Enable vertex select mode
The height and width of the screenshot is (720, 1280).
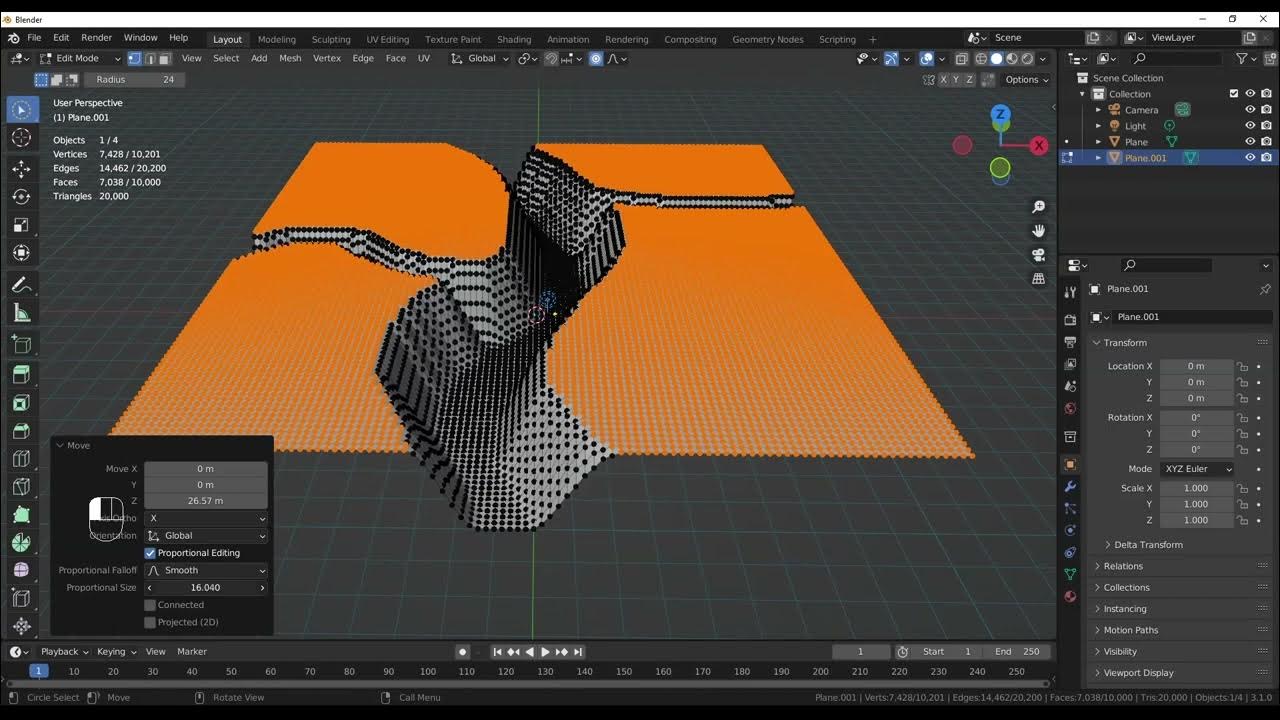(134, 58)
